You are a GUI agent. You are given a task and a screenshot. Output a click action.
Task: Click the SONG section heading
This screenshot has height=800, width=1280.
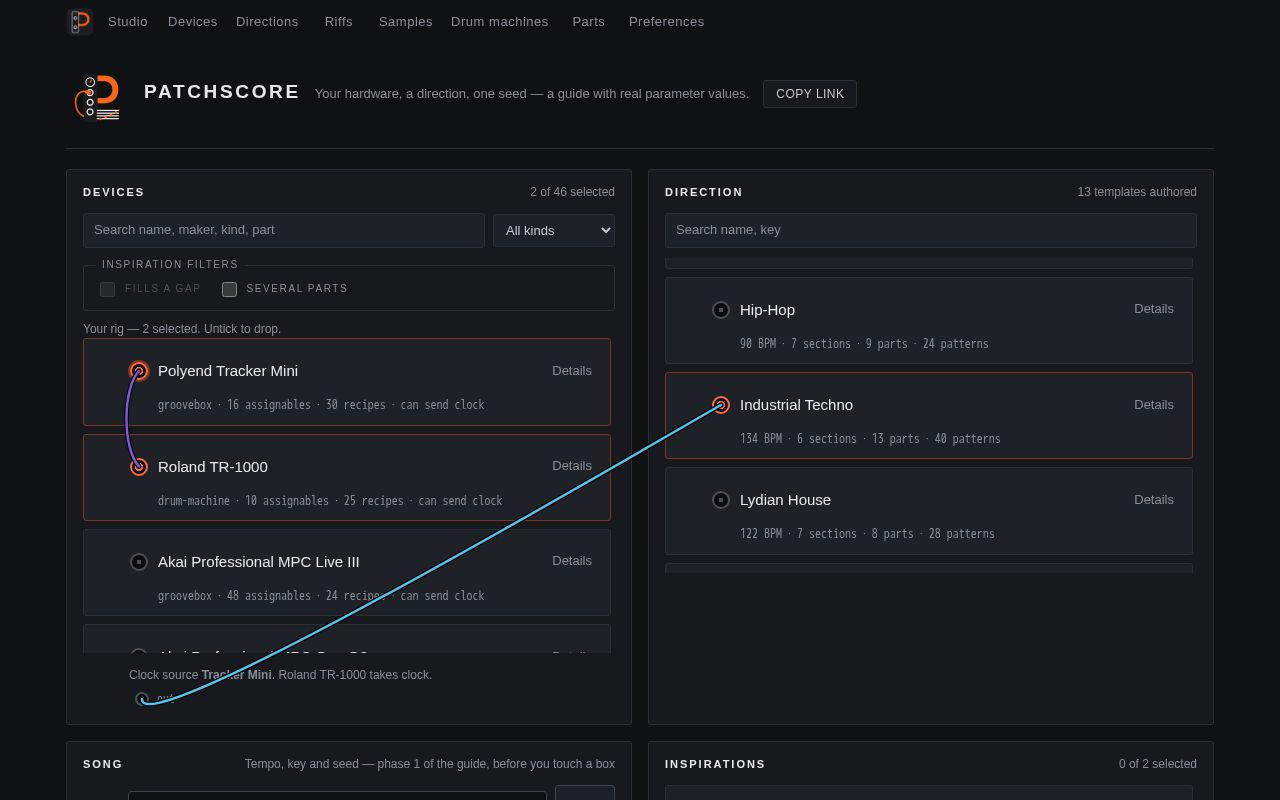point(103,764)
